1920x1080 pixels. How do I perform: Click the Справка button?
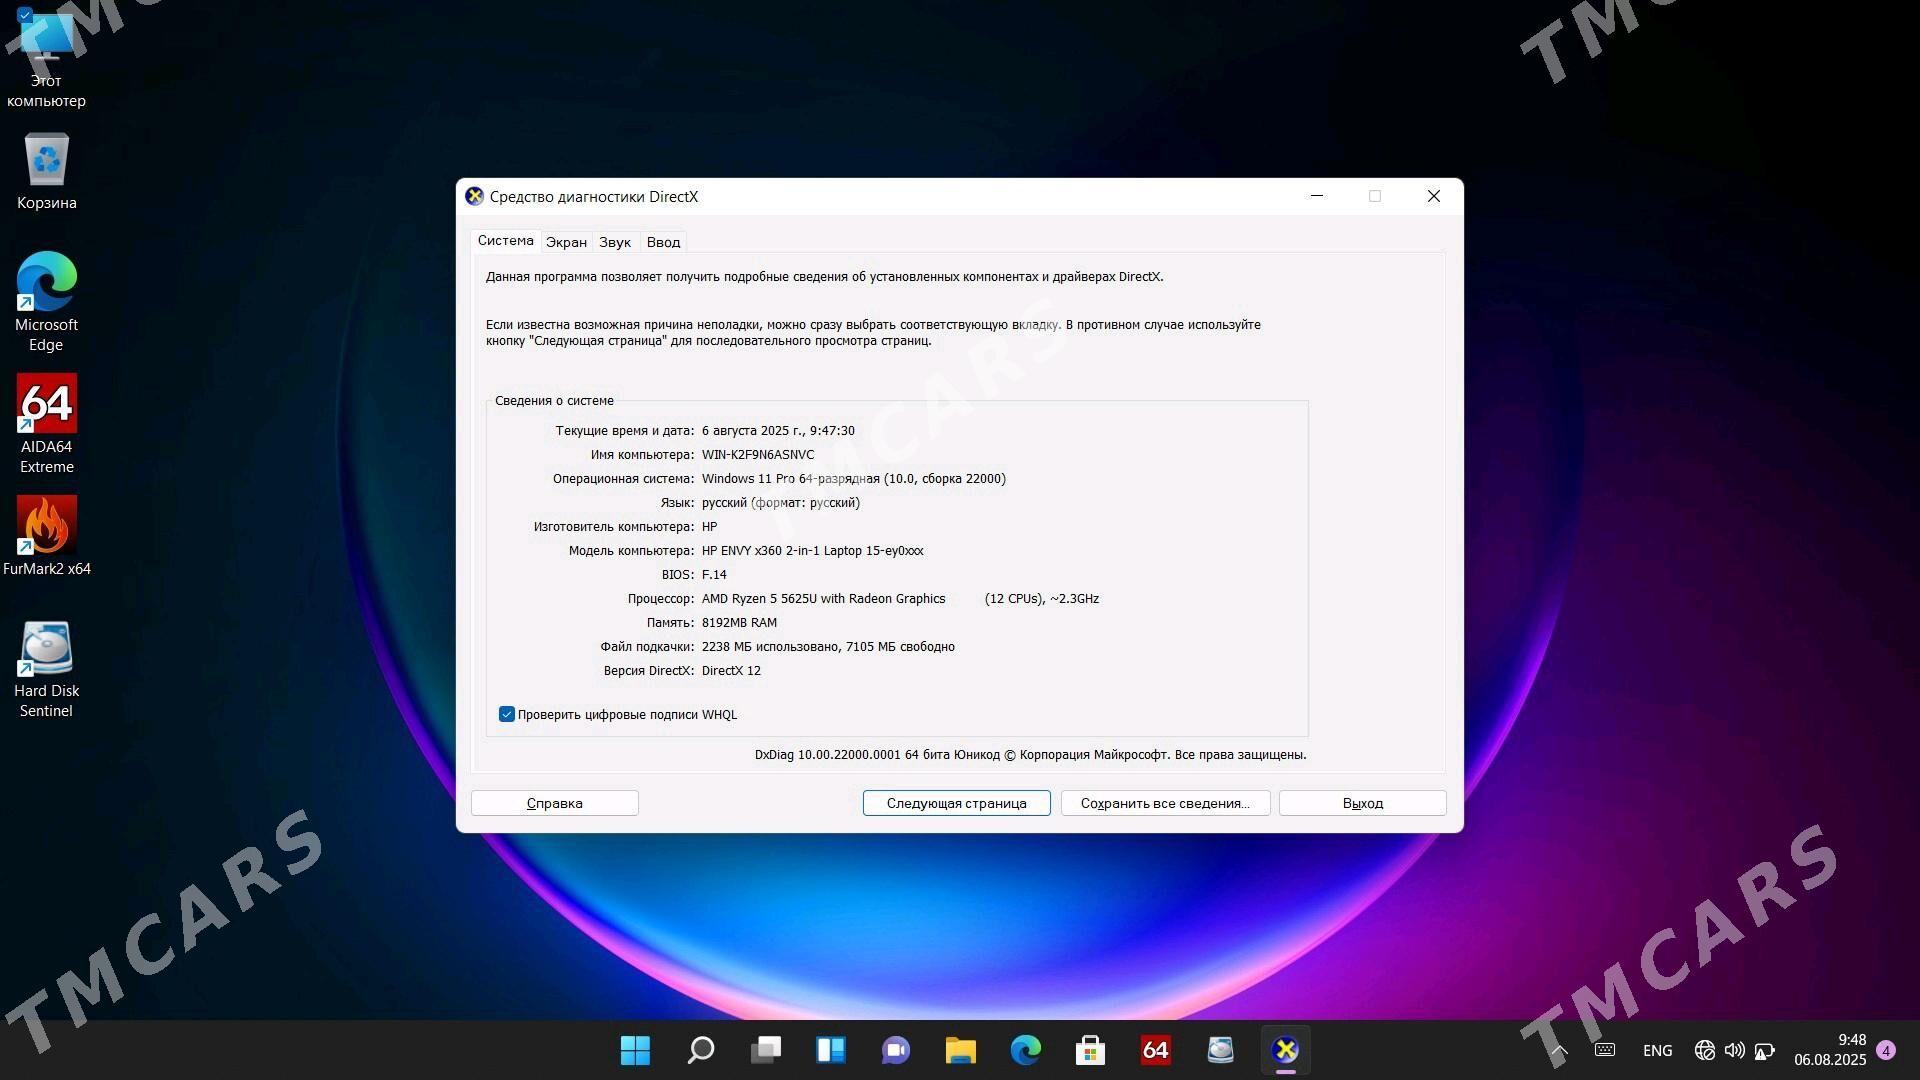[555, 803]
